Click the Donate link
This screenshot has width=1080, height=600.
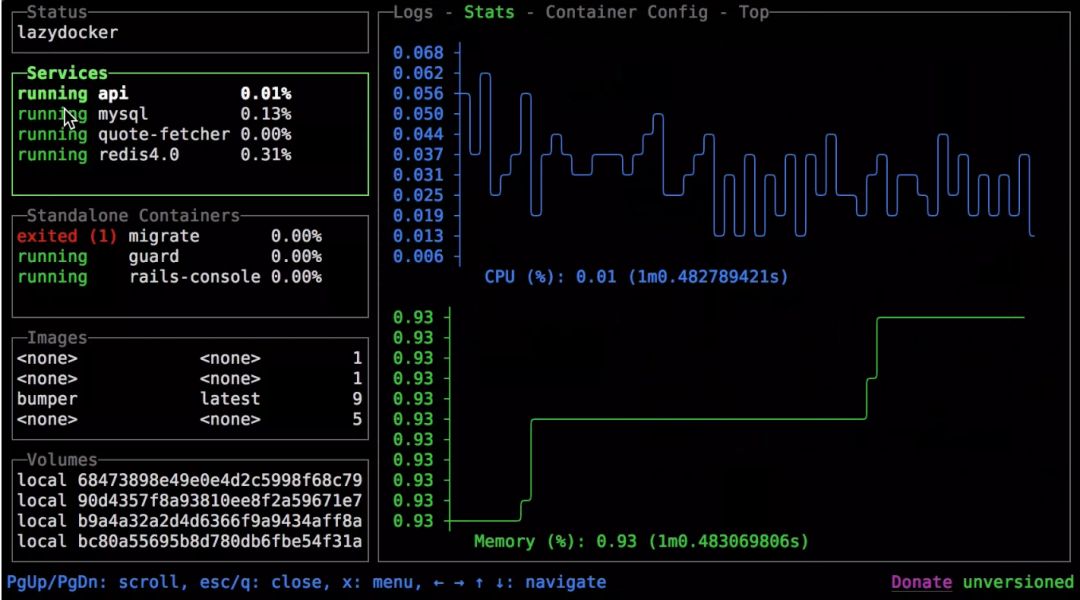[x=922, y=582]
